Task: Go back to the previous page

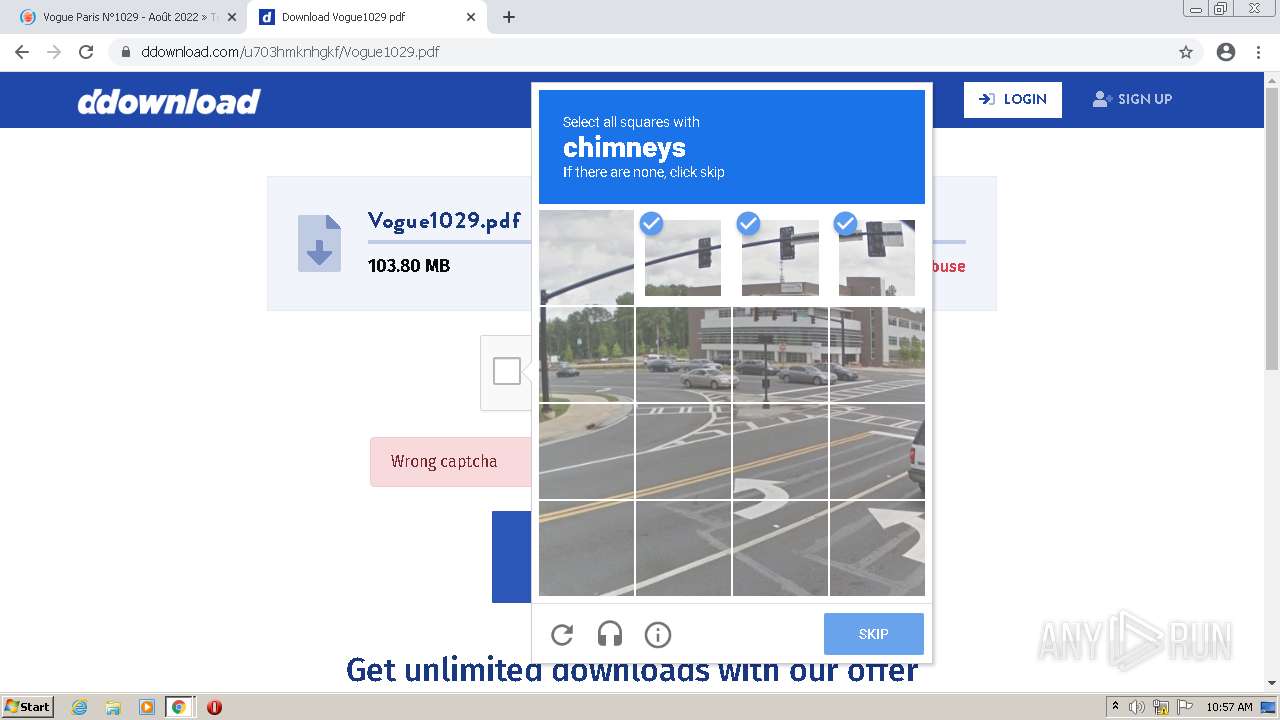Action: coord(22,52)
